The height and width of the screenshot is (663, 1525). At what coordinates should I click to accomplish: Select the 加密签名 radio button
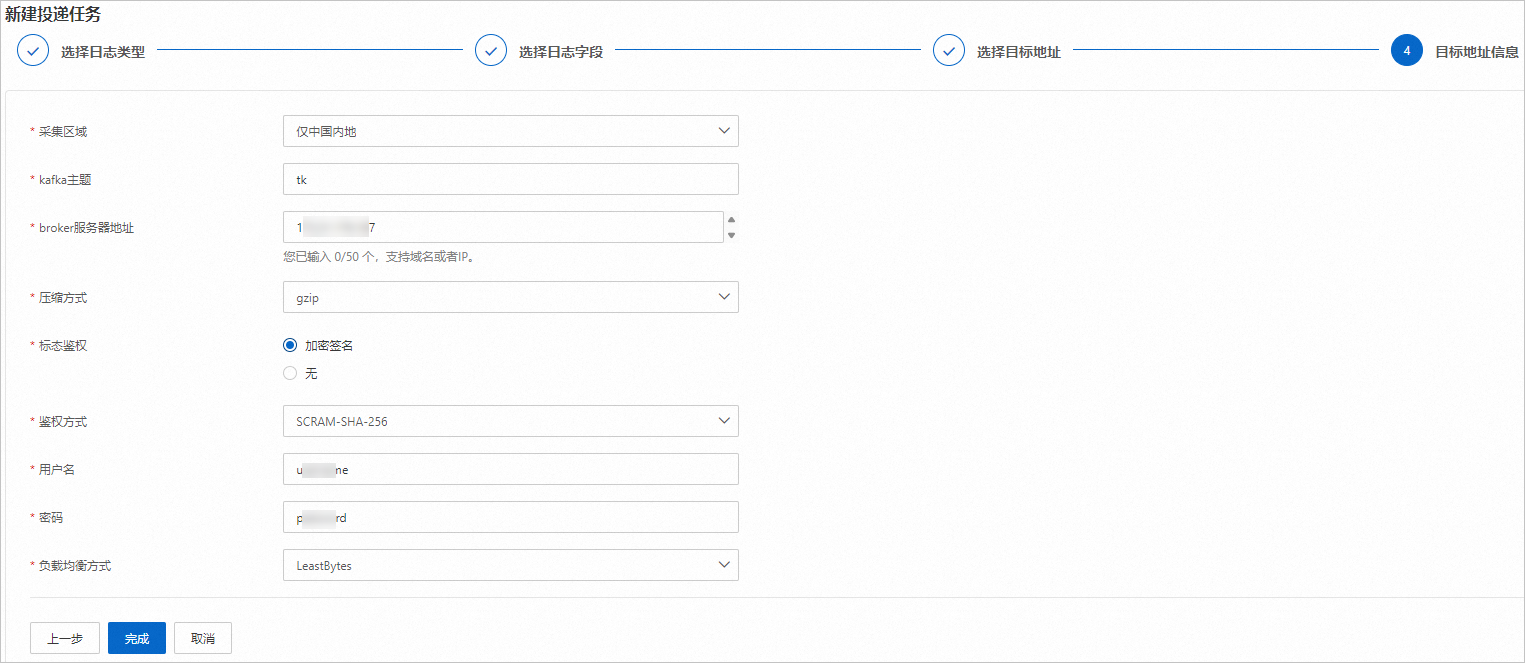290,345
